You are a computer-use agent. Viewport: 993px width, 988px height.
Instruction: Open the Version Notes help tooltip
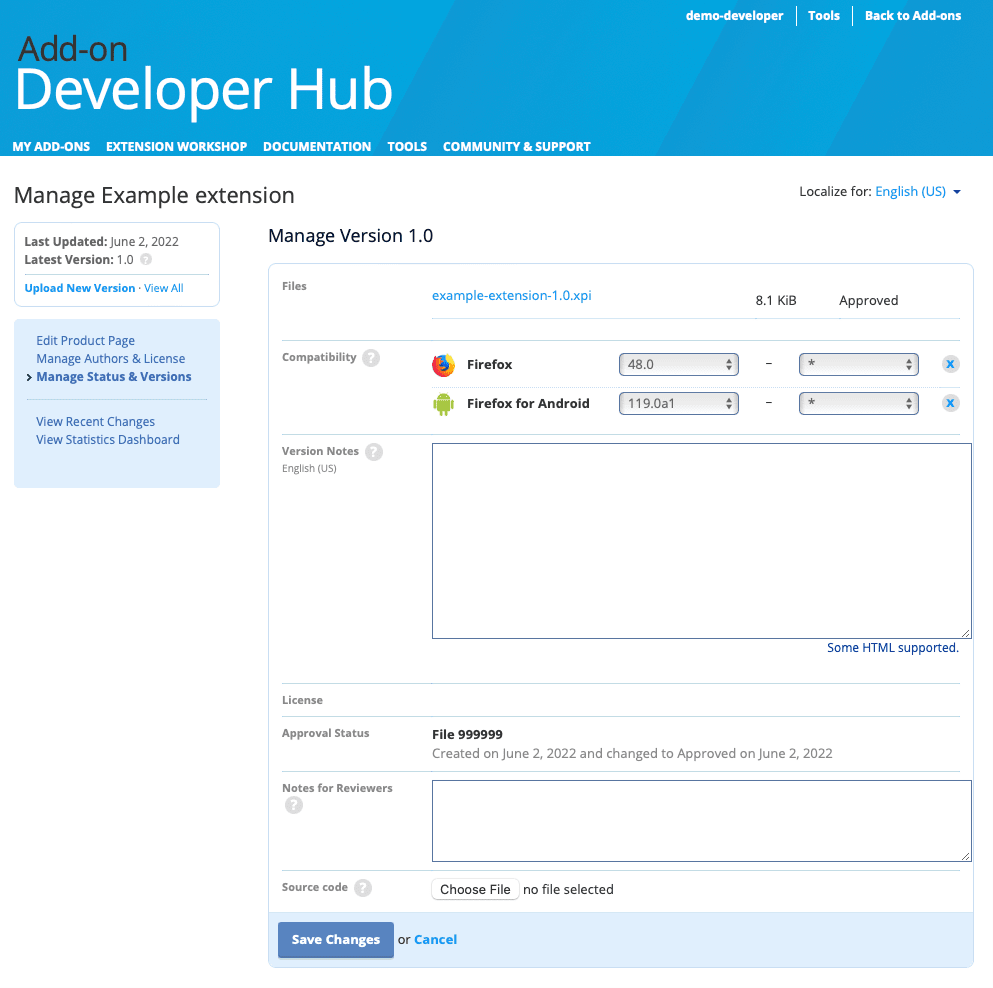pyautogui.click(x=374, y=451)
